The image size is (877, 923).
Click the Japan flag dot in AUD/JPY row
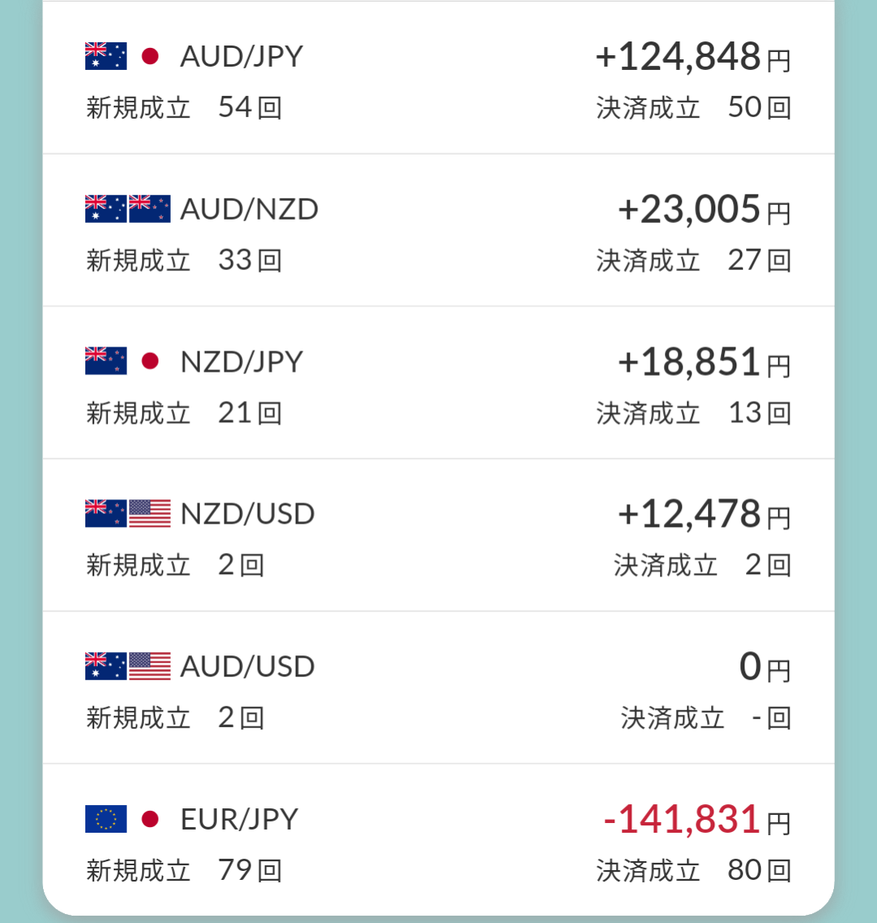point(150,56)
